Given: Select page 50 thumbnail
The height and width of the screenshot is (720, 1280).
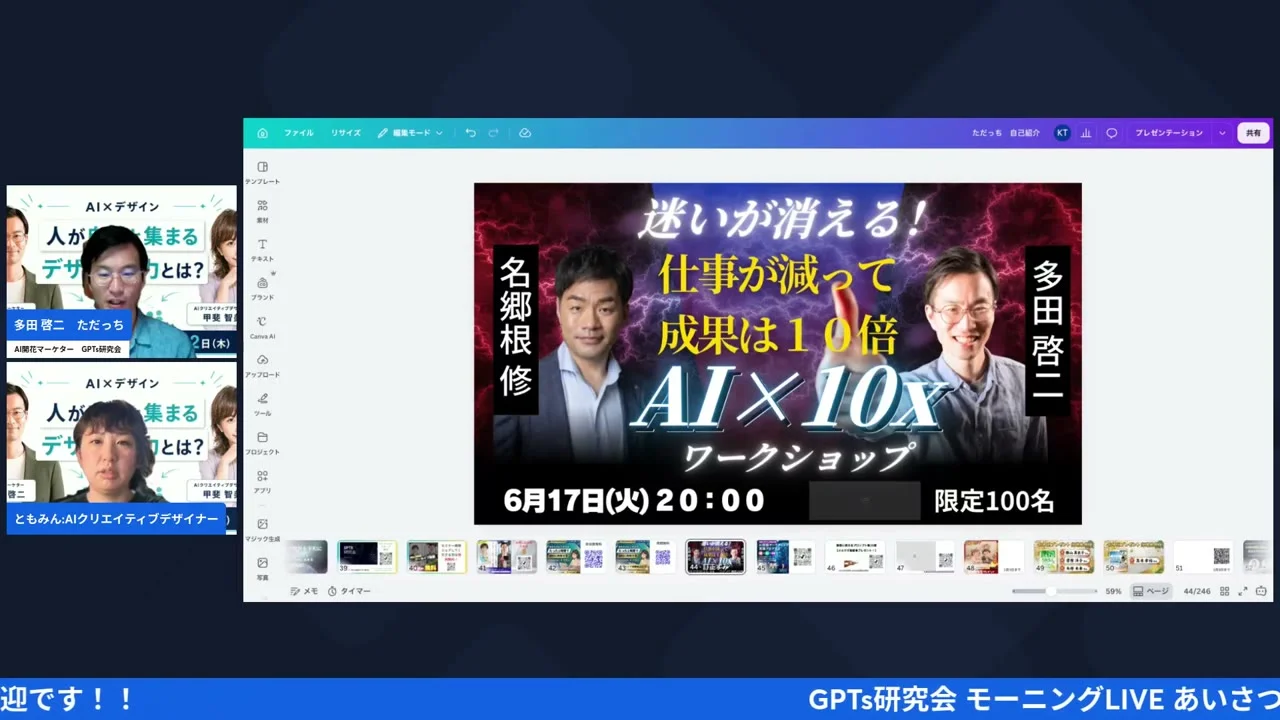Looking at the screenshot, I should tap(1133, 557).
